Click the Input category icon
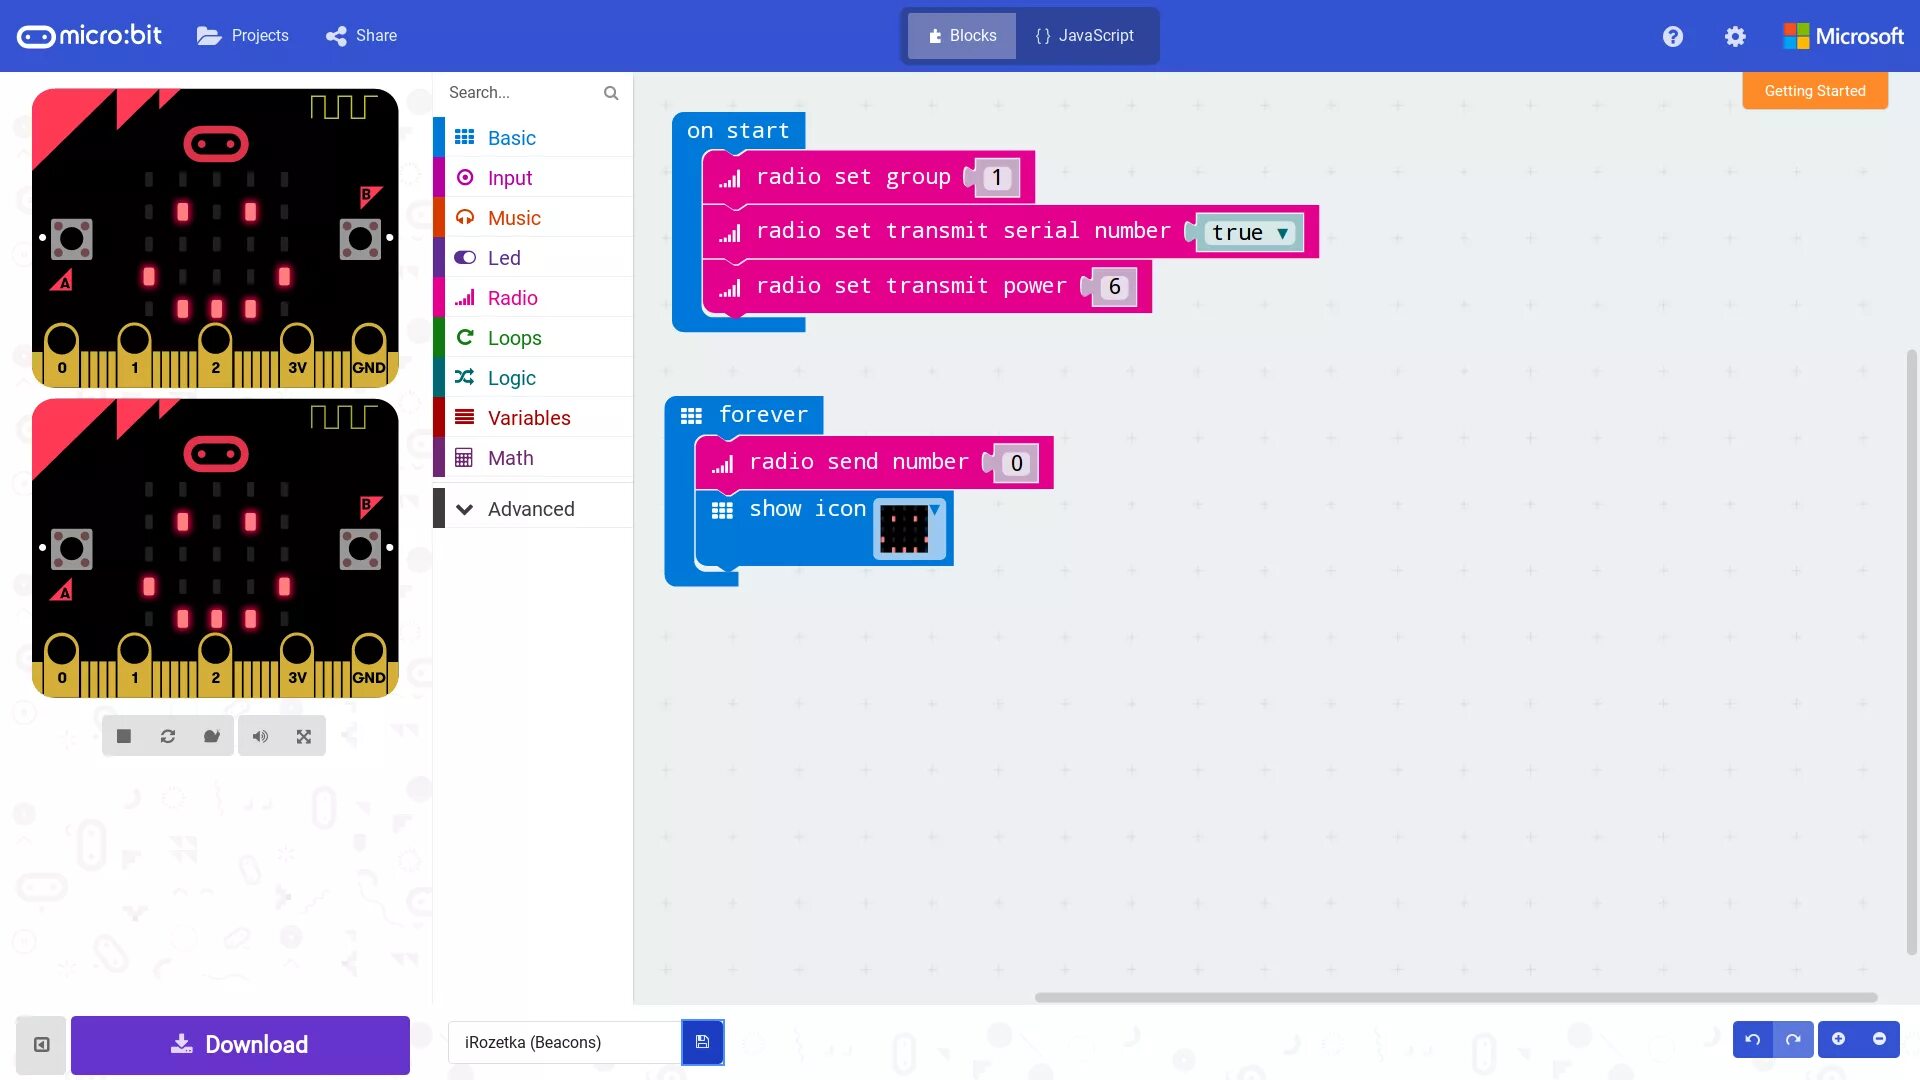This screenshot has height=1080, width=1920. (x=463, y=177)
